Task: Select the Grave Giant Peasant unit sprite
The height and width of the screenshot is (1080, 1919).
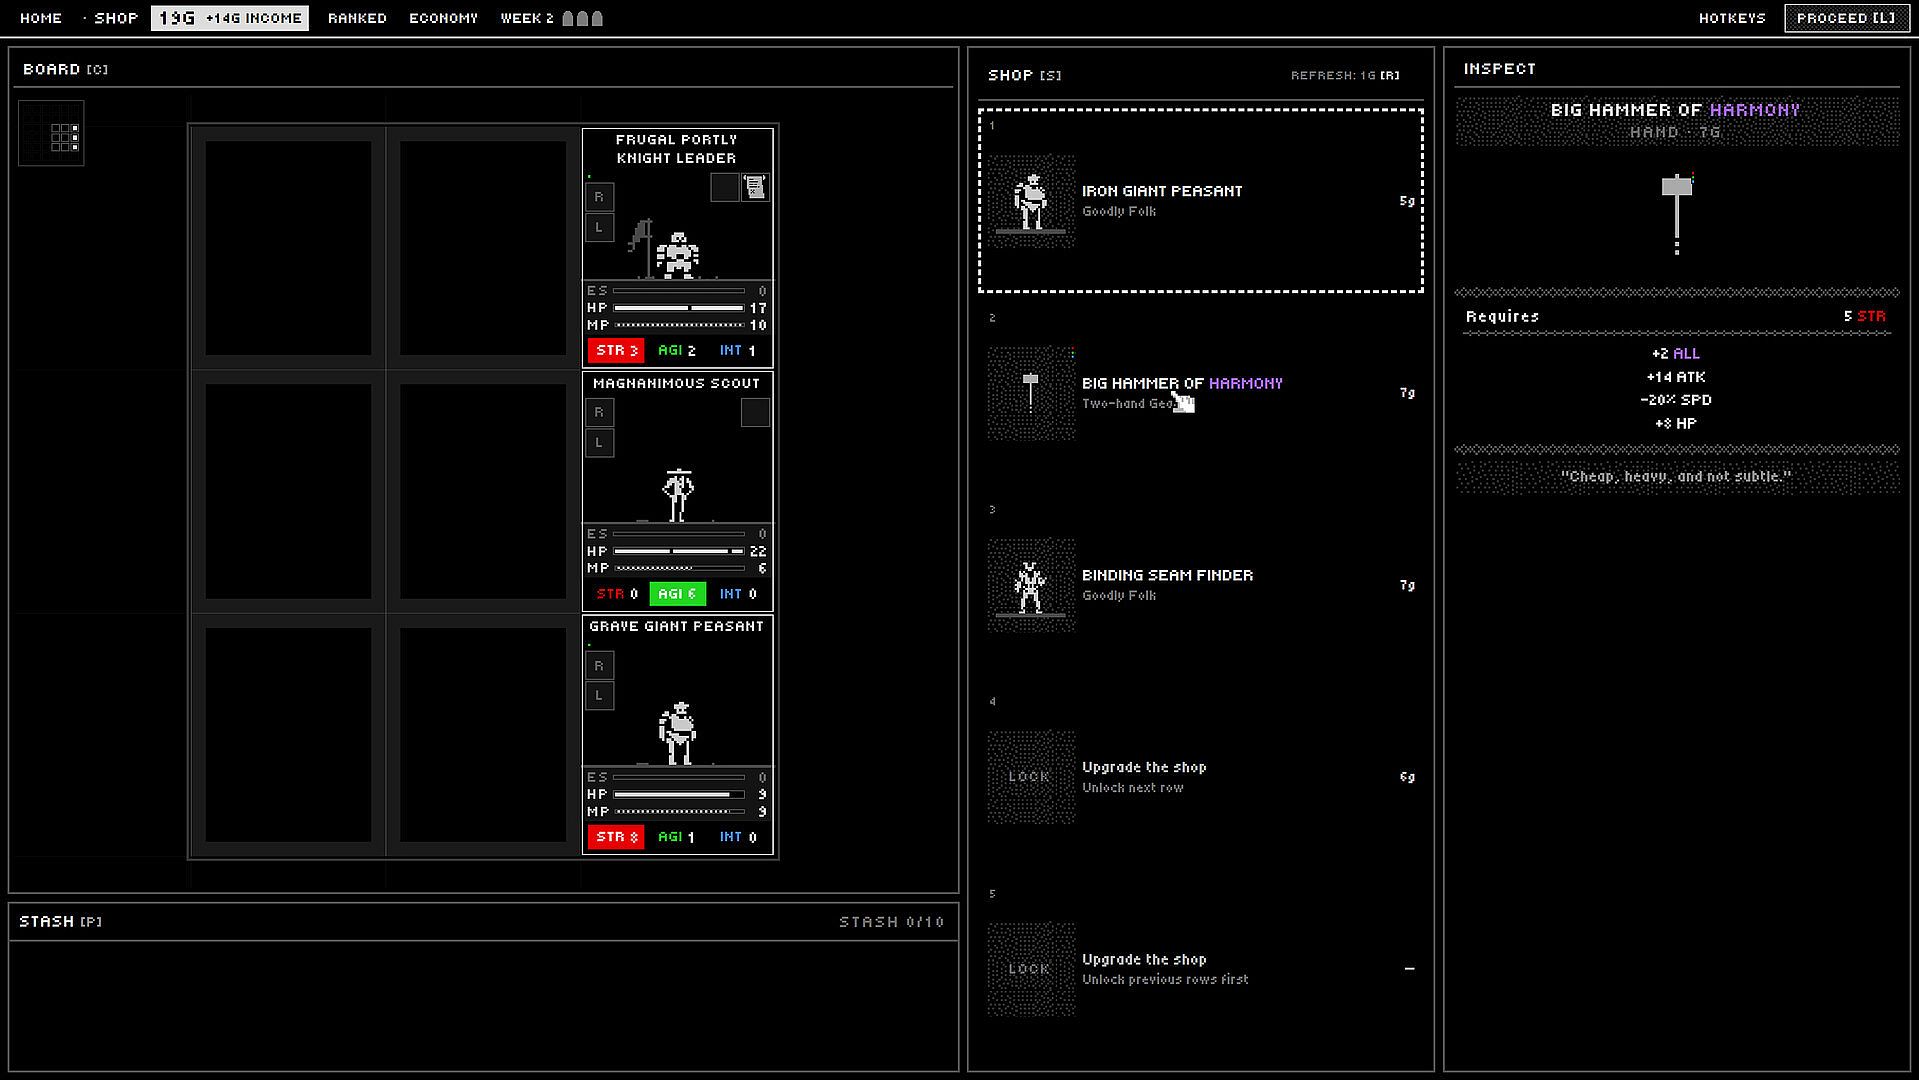Action: [678, 733]
